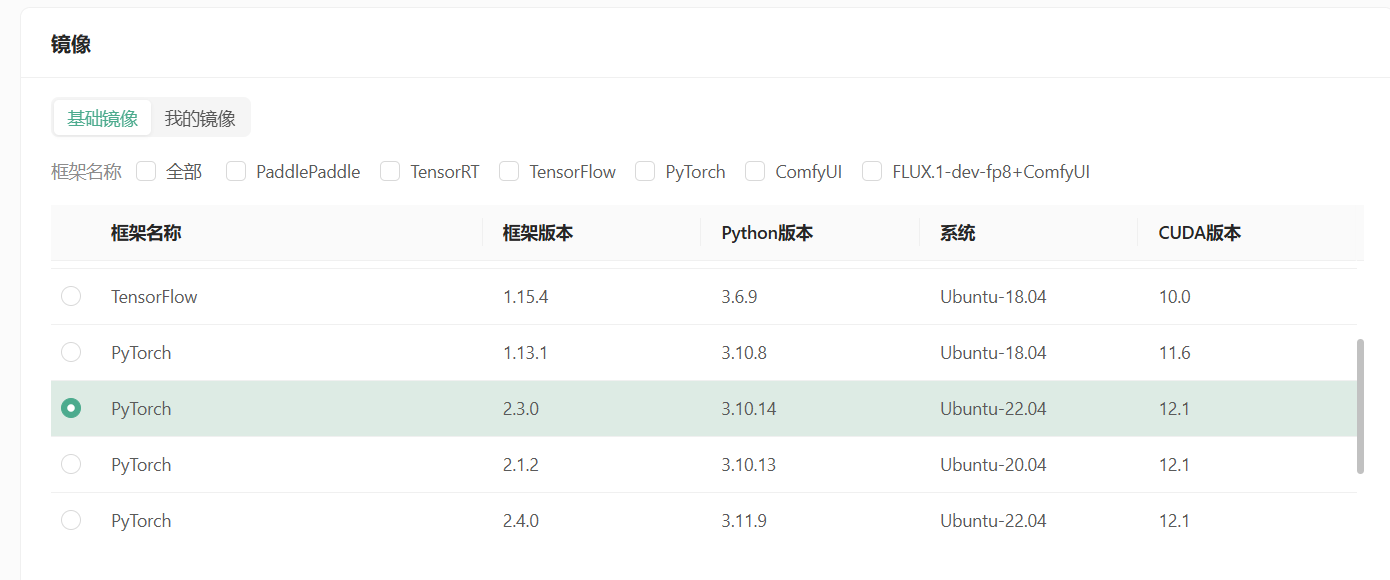The height and width of the screenshot is (580, 1390).
Task: Enable the PaddlePaddle filter checkbox
Action: point(236,171)
